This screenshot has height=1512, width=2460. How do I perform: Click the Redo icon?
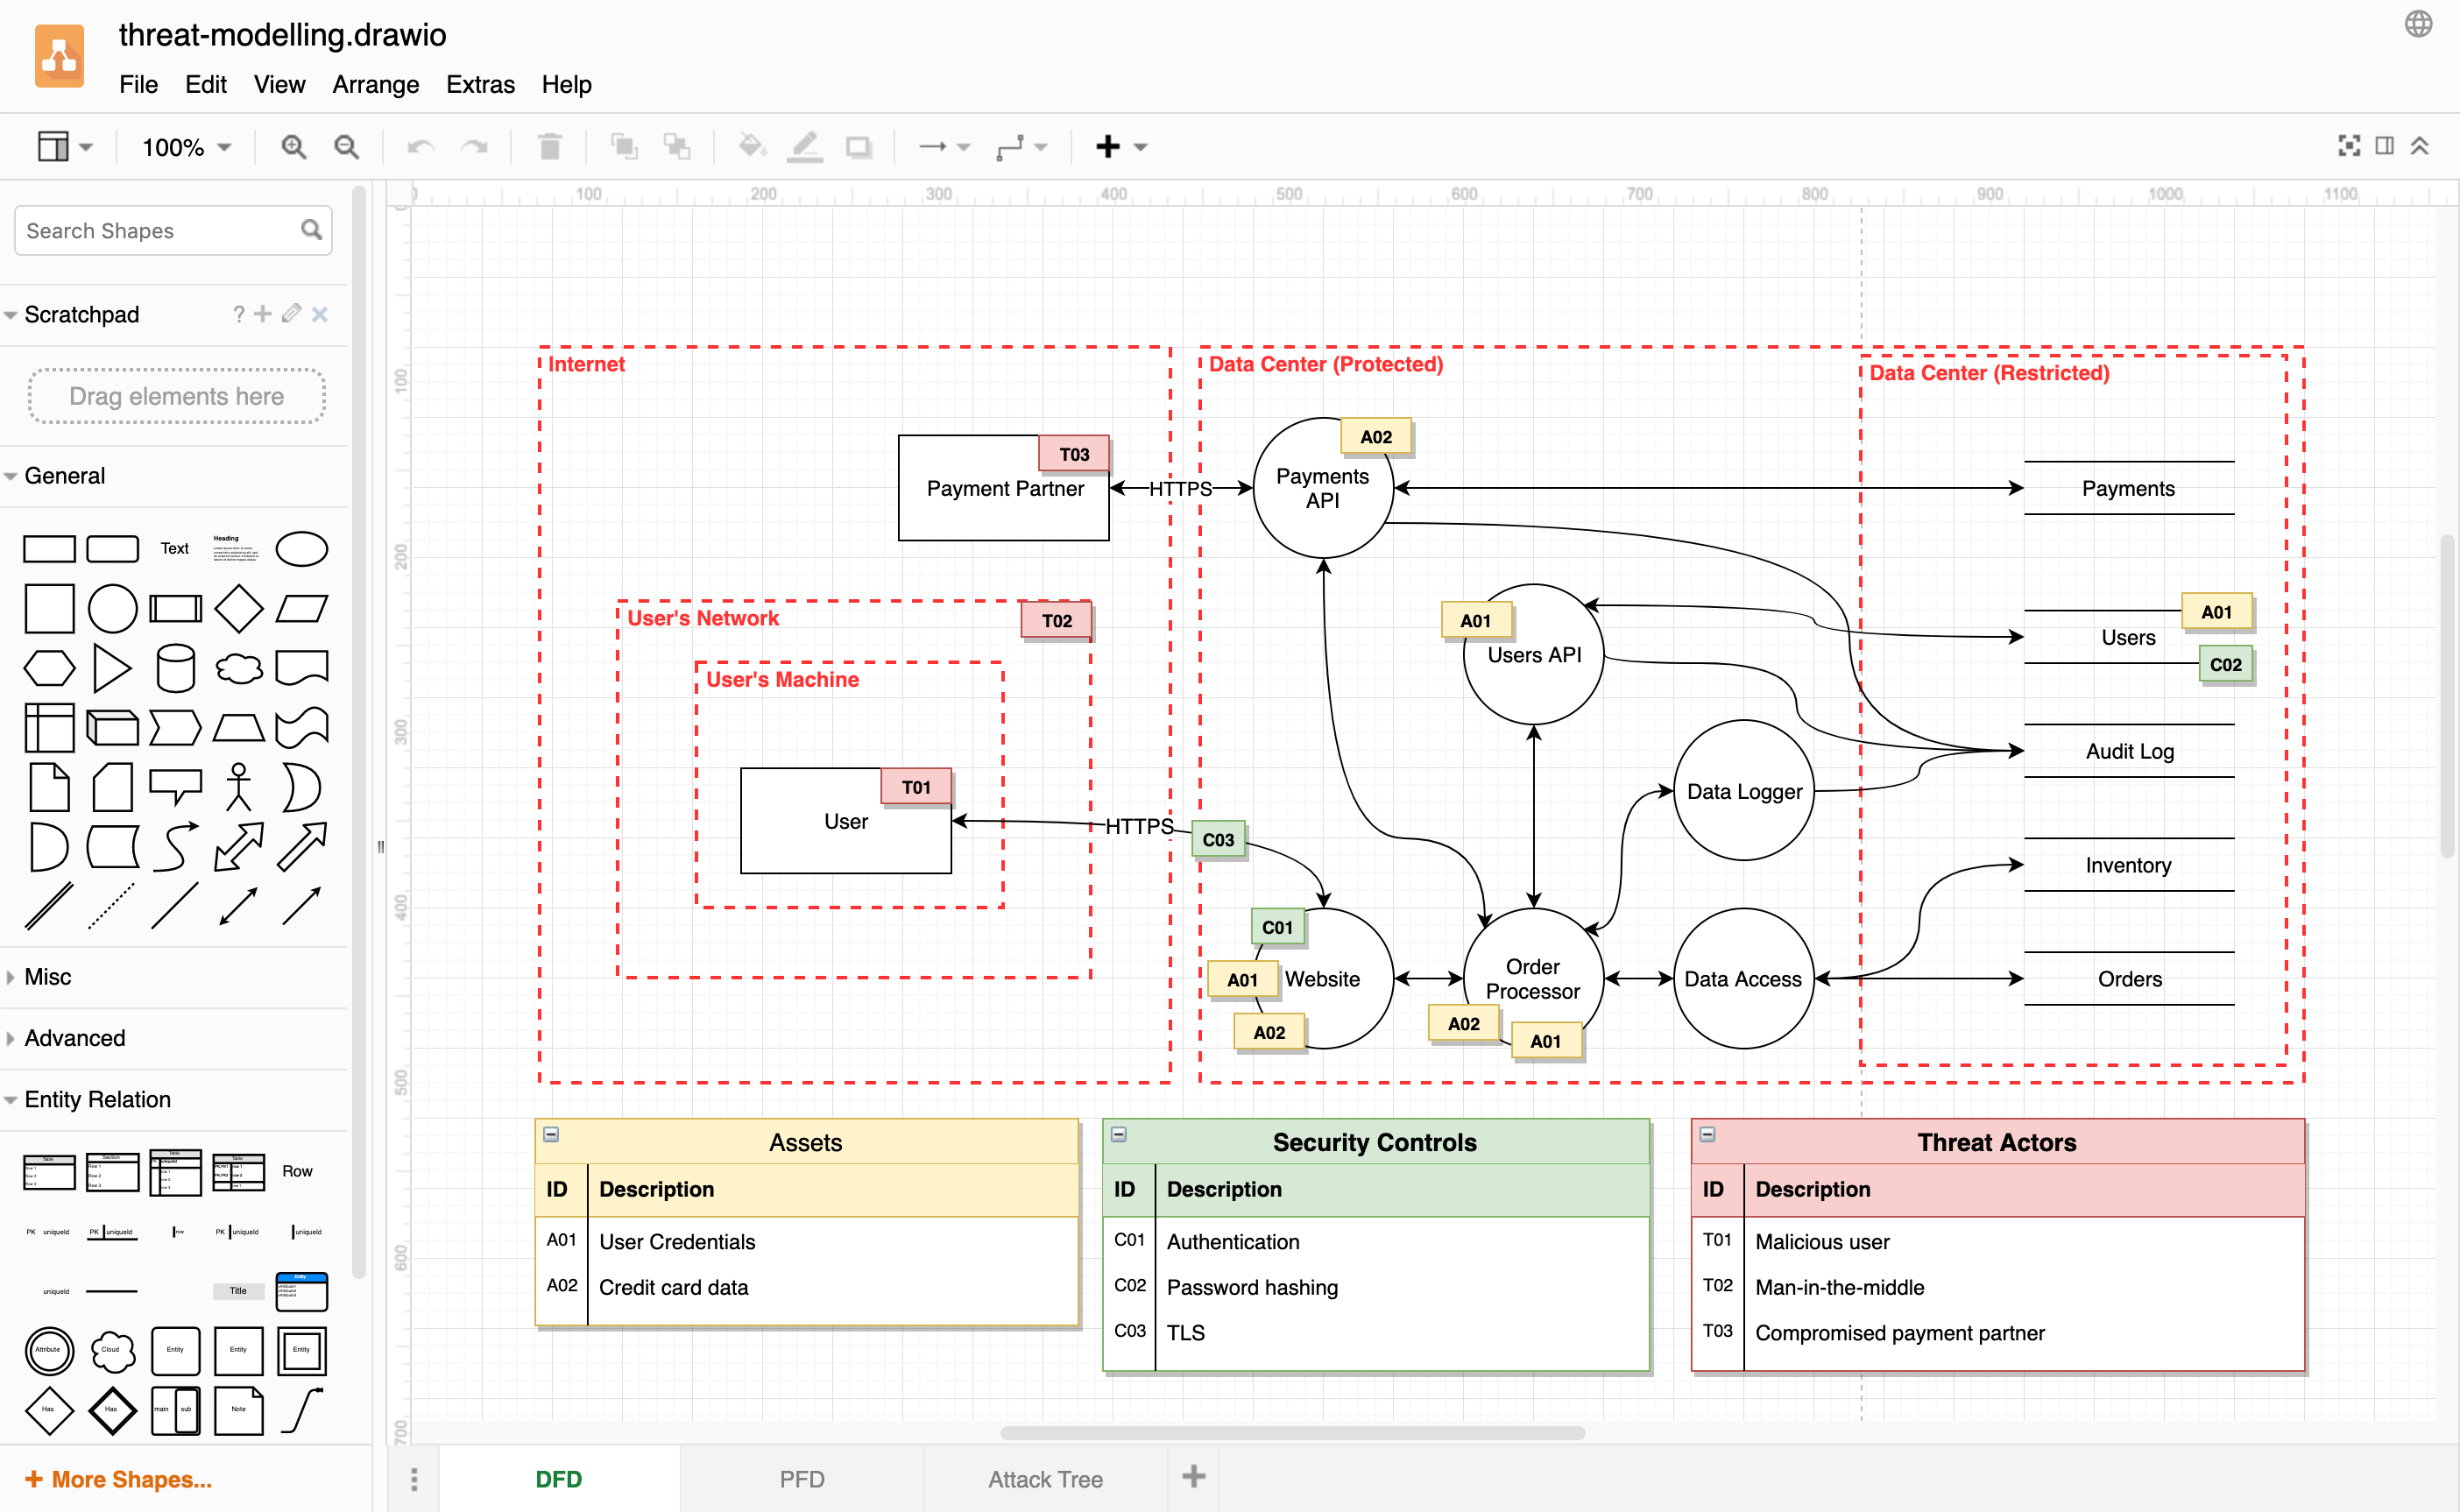(x=475, y=146)
